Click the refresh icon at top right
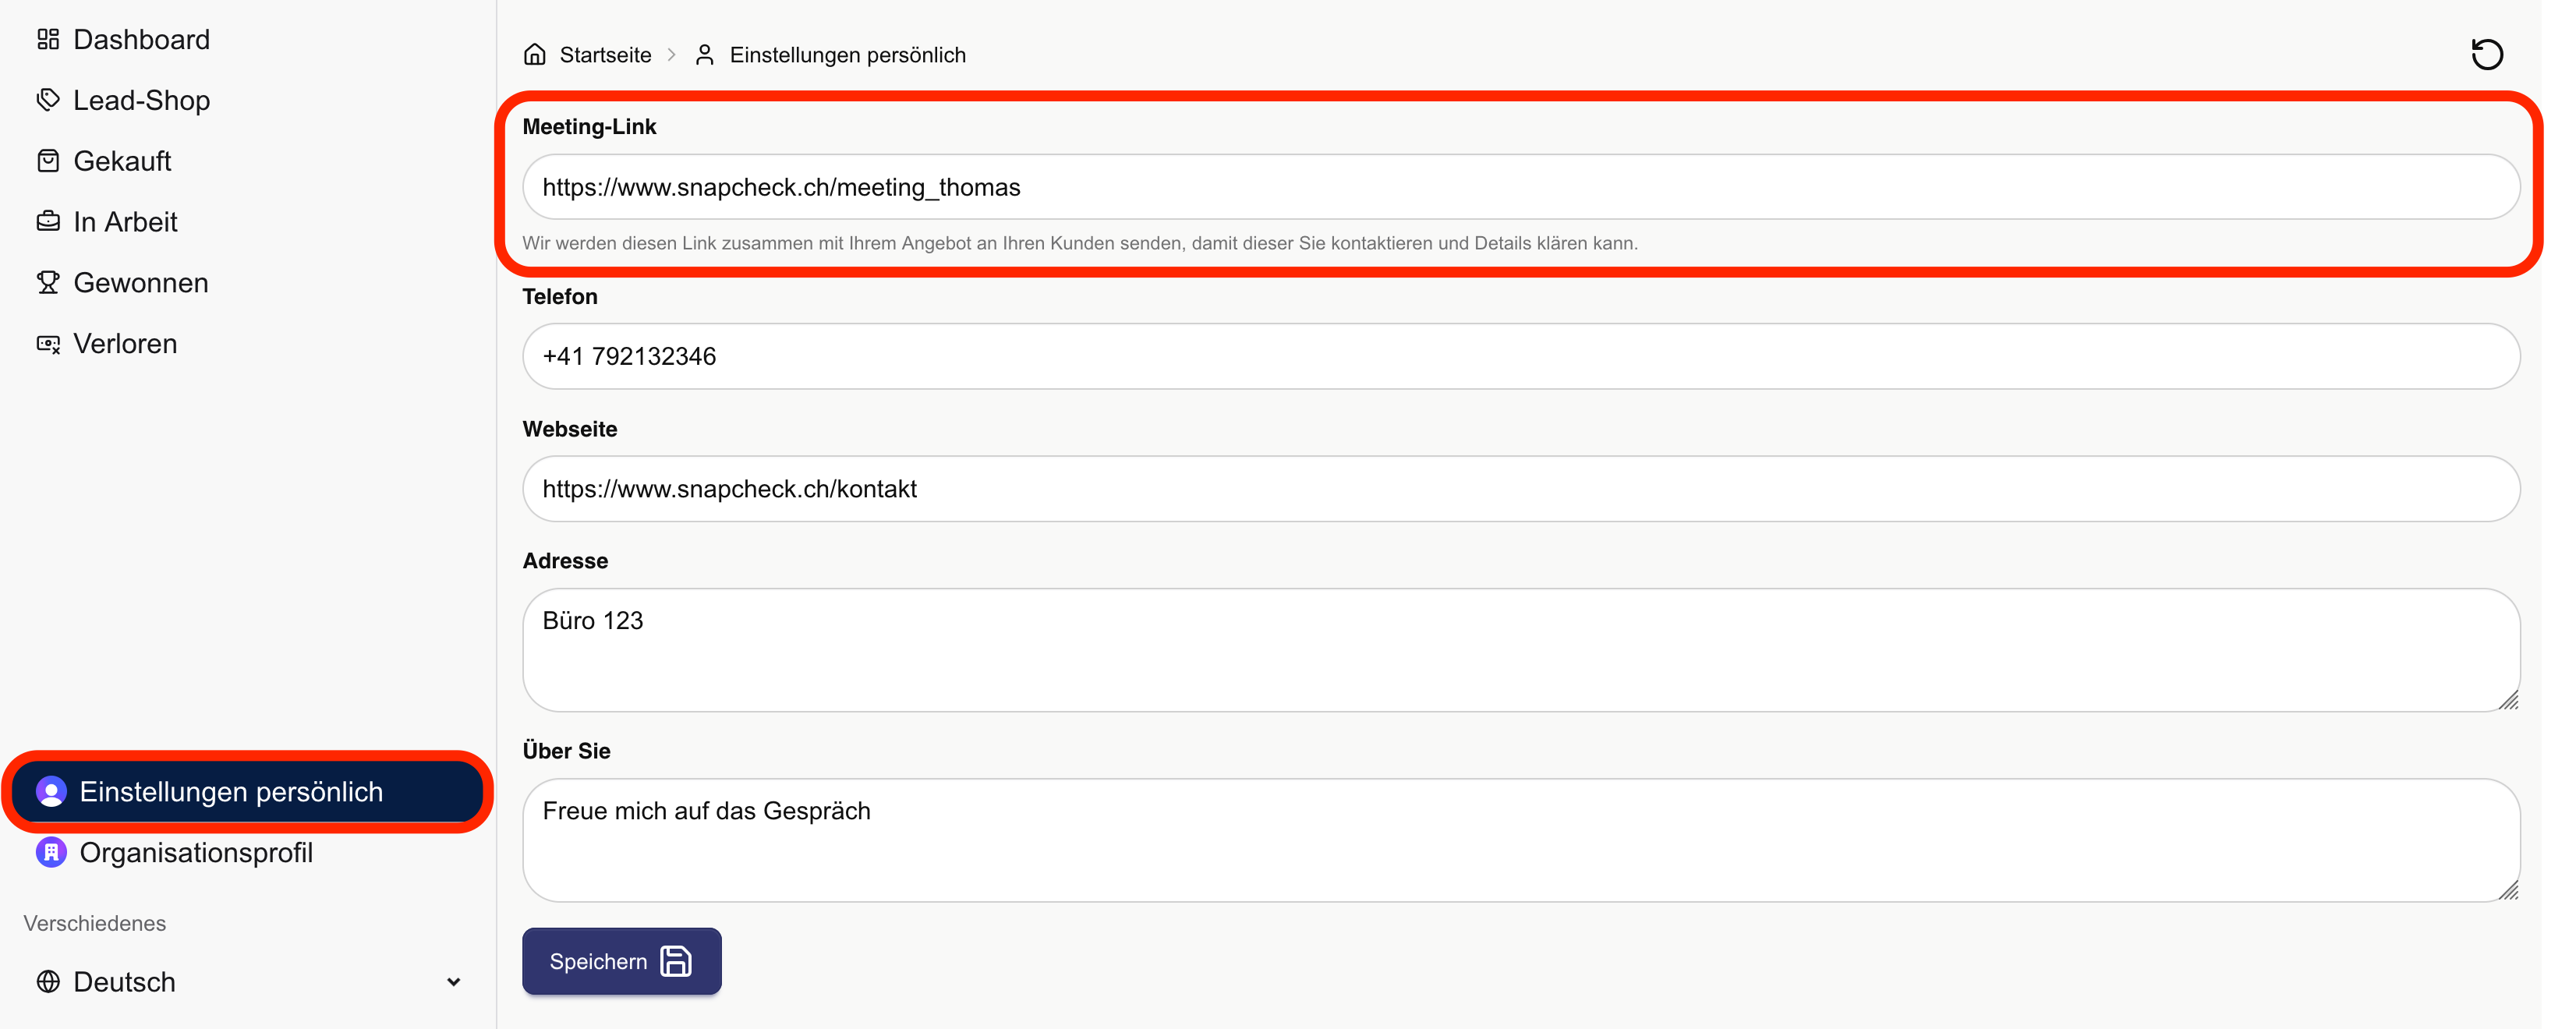The image size is (2576, 1029). tap(2486, 54)
